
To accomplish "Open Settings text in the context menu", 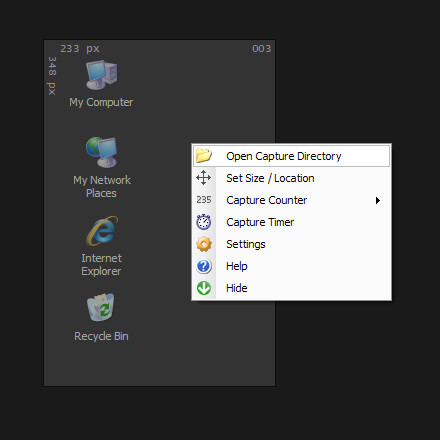I will click(246, 244).
